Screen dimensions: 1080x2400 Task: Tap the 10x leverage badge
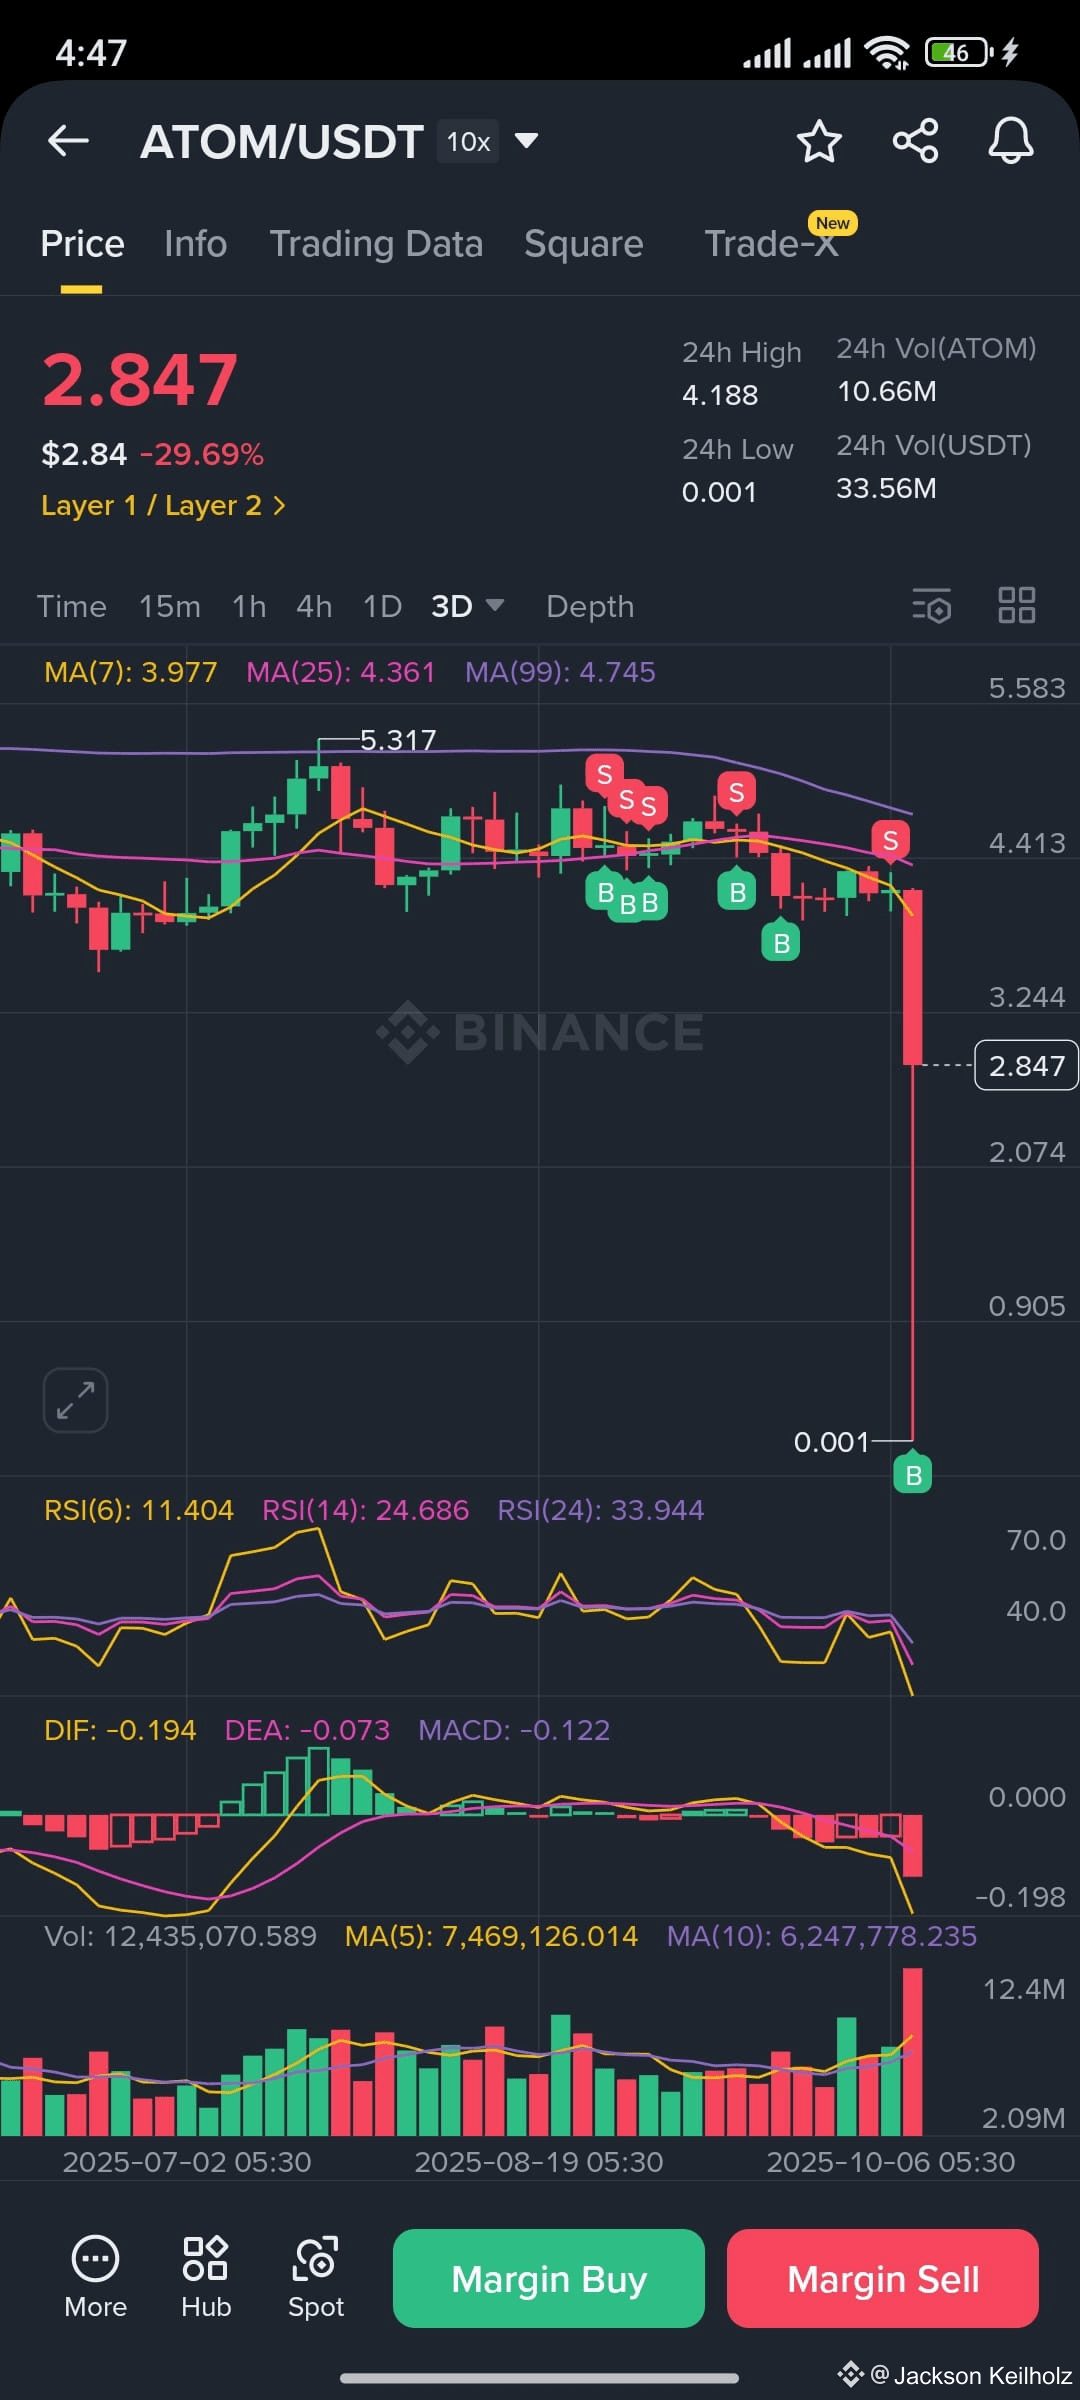click(468, 141)
